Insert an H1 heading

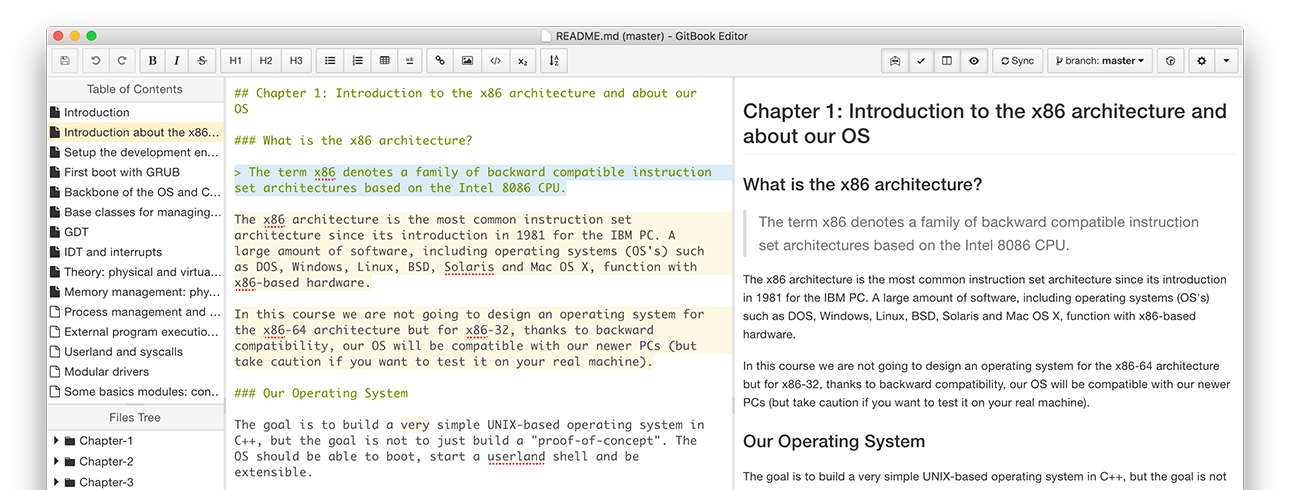[x=235, y=61]
